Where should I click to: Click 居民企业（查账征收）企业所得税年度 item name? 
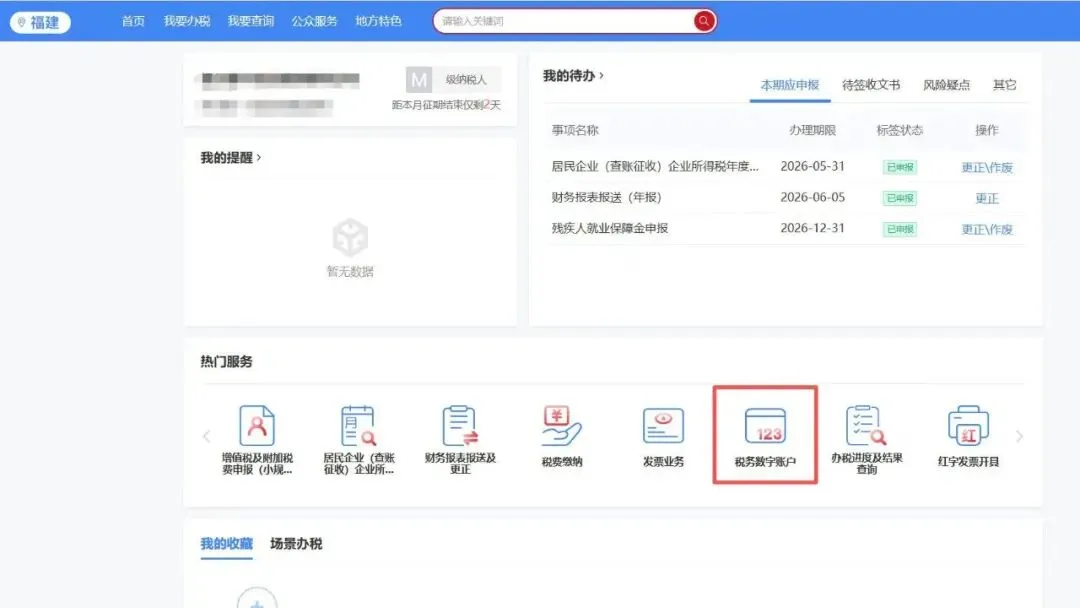(655, 167)
